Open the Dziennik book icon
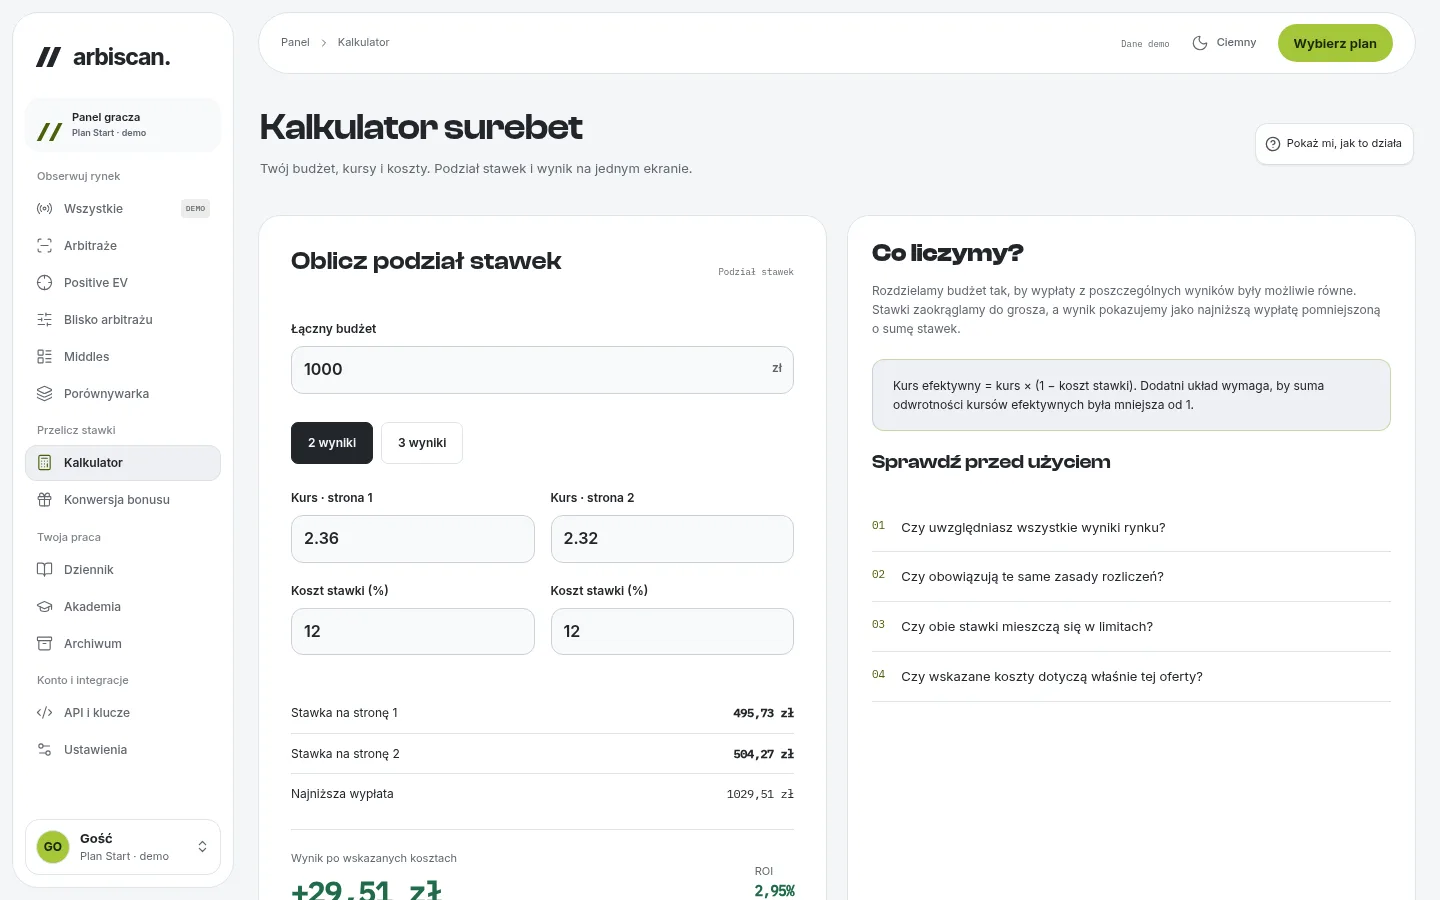 44,570
